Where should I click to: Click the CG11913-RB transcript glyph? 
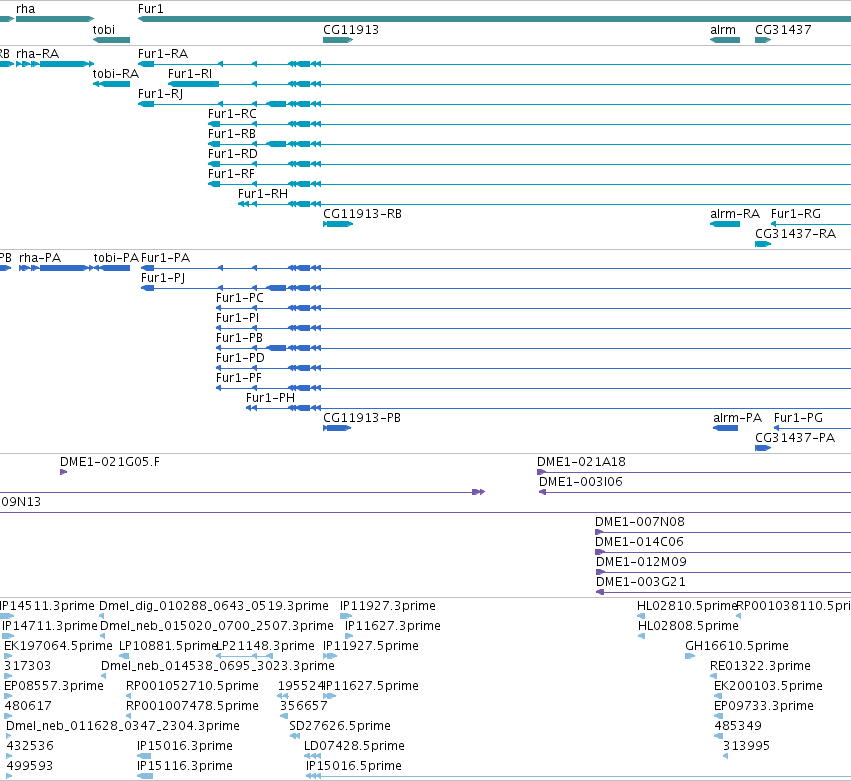click(x=338, y=224)
